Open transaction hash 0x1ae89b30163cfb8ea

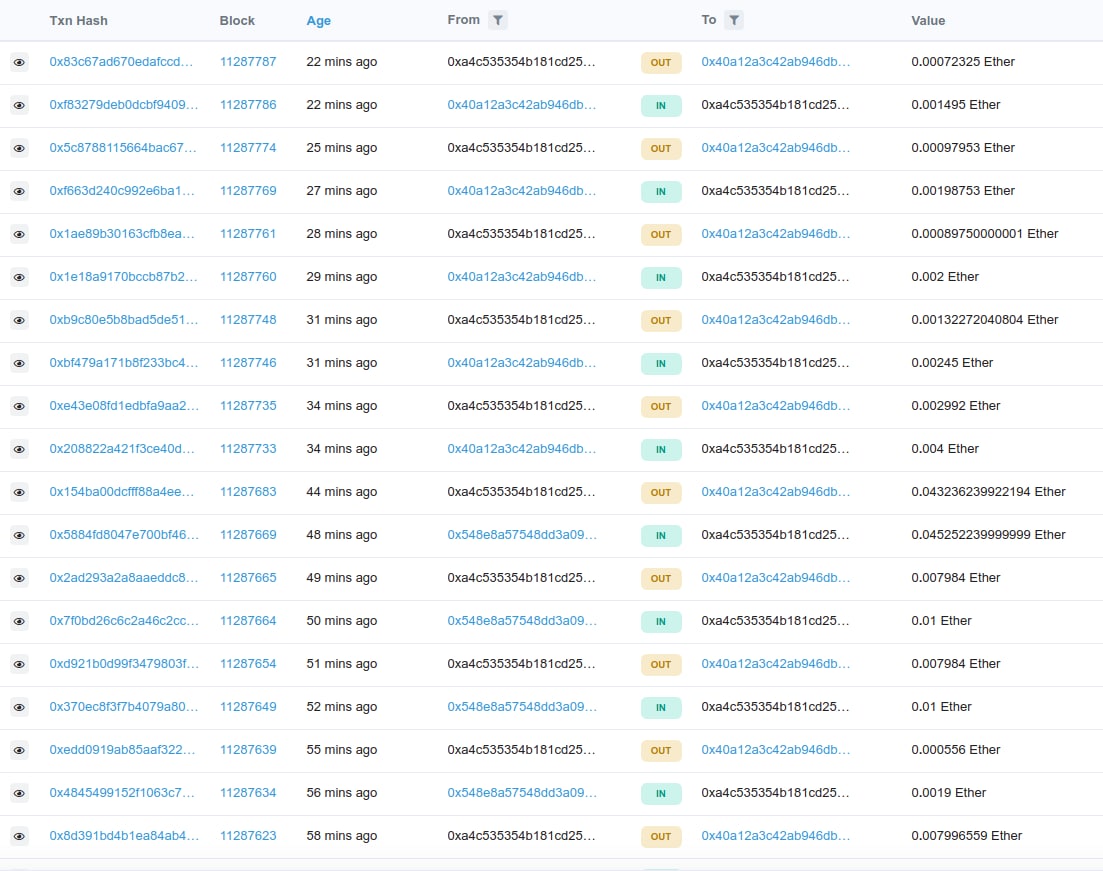(122, 234)
